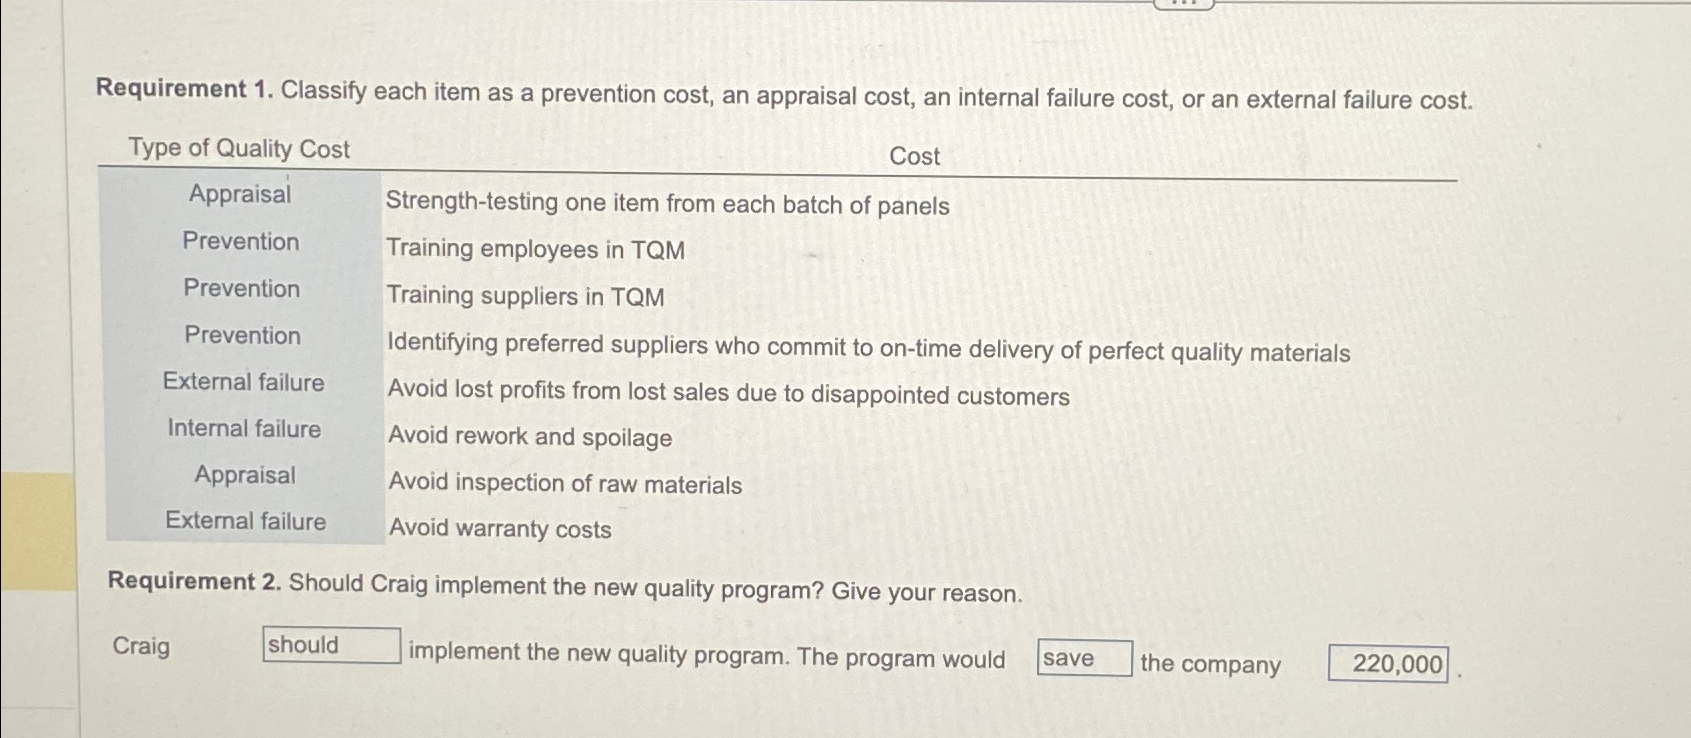
Task: Select the Prevention classification for identifying preferred suppliers
Action: [x=242, y=337]
